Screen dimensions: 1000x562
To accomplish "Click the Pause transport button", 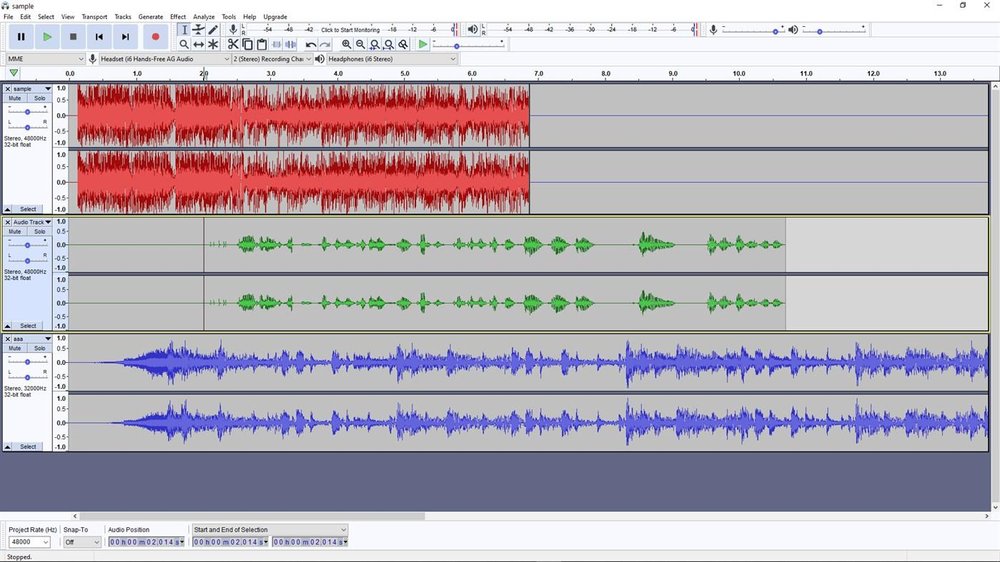I will 21,37.
